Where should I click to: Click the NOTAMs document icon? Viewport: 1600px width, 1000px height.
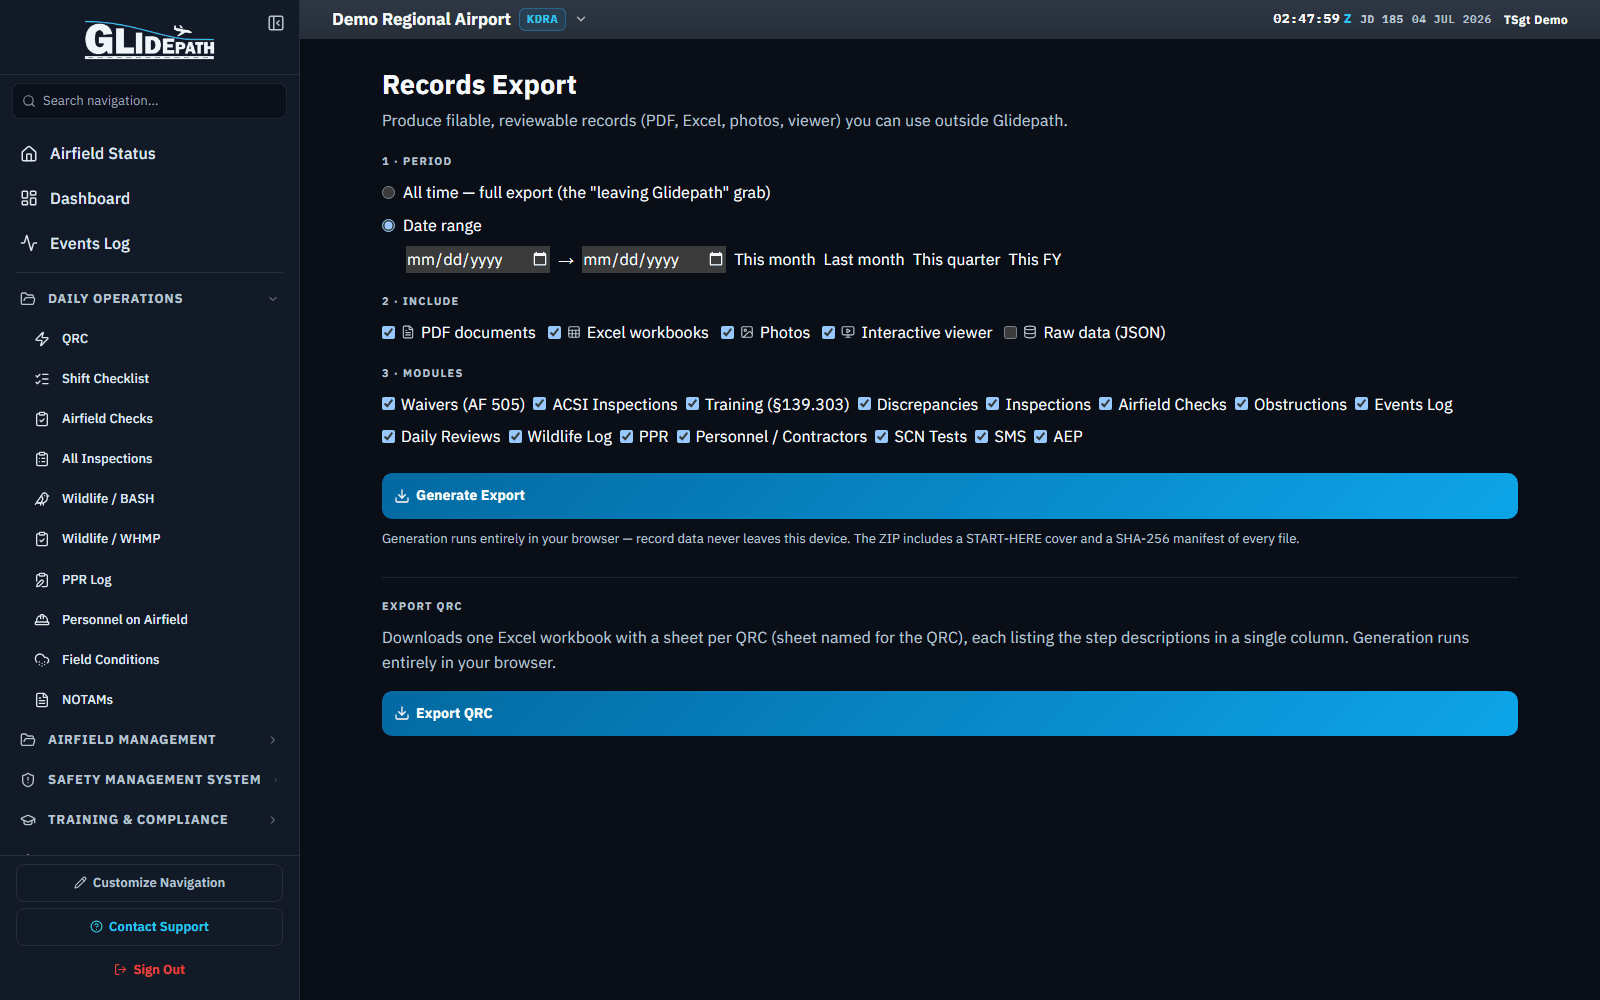coord(42,700)
